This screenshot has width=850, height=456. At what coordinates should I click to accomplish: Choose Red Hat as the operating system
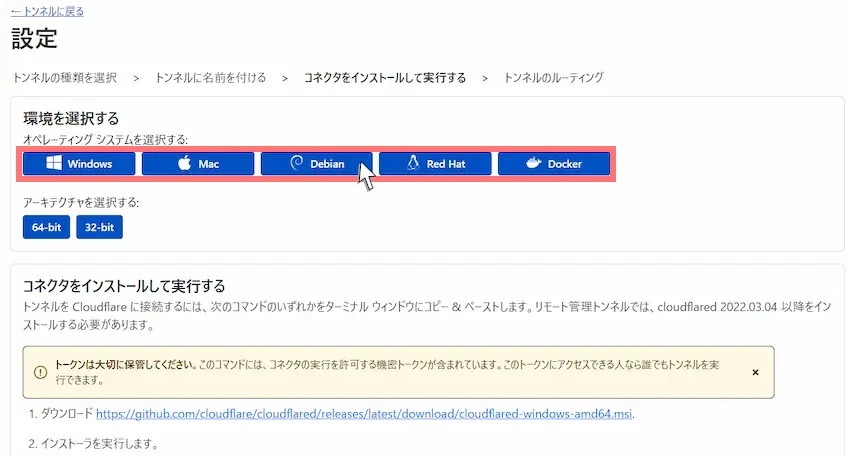click(435, 164)
